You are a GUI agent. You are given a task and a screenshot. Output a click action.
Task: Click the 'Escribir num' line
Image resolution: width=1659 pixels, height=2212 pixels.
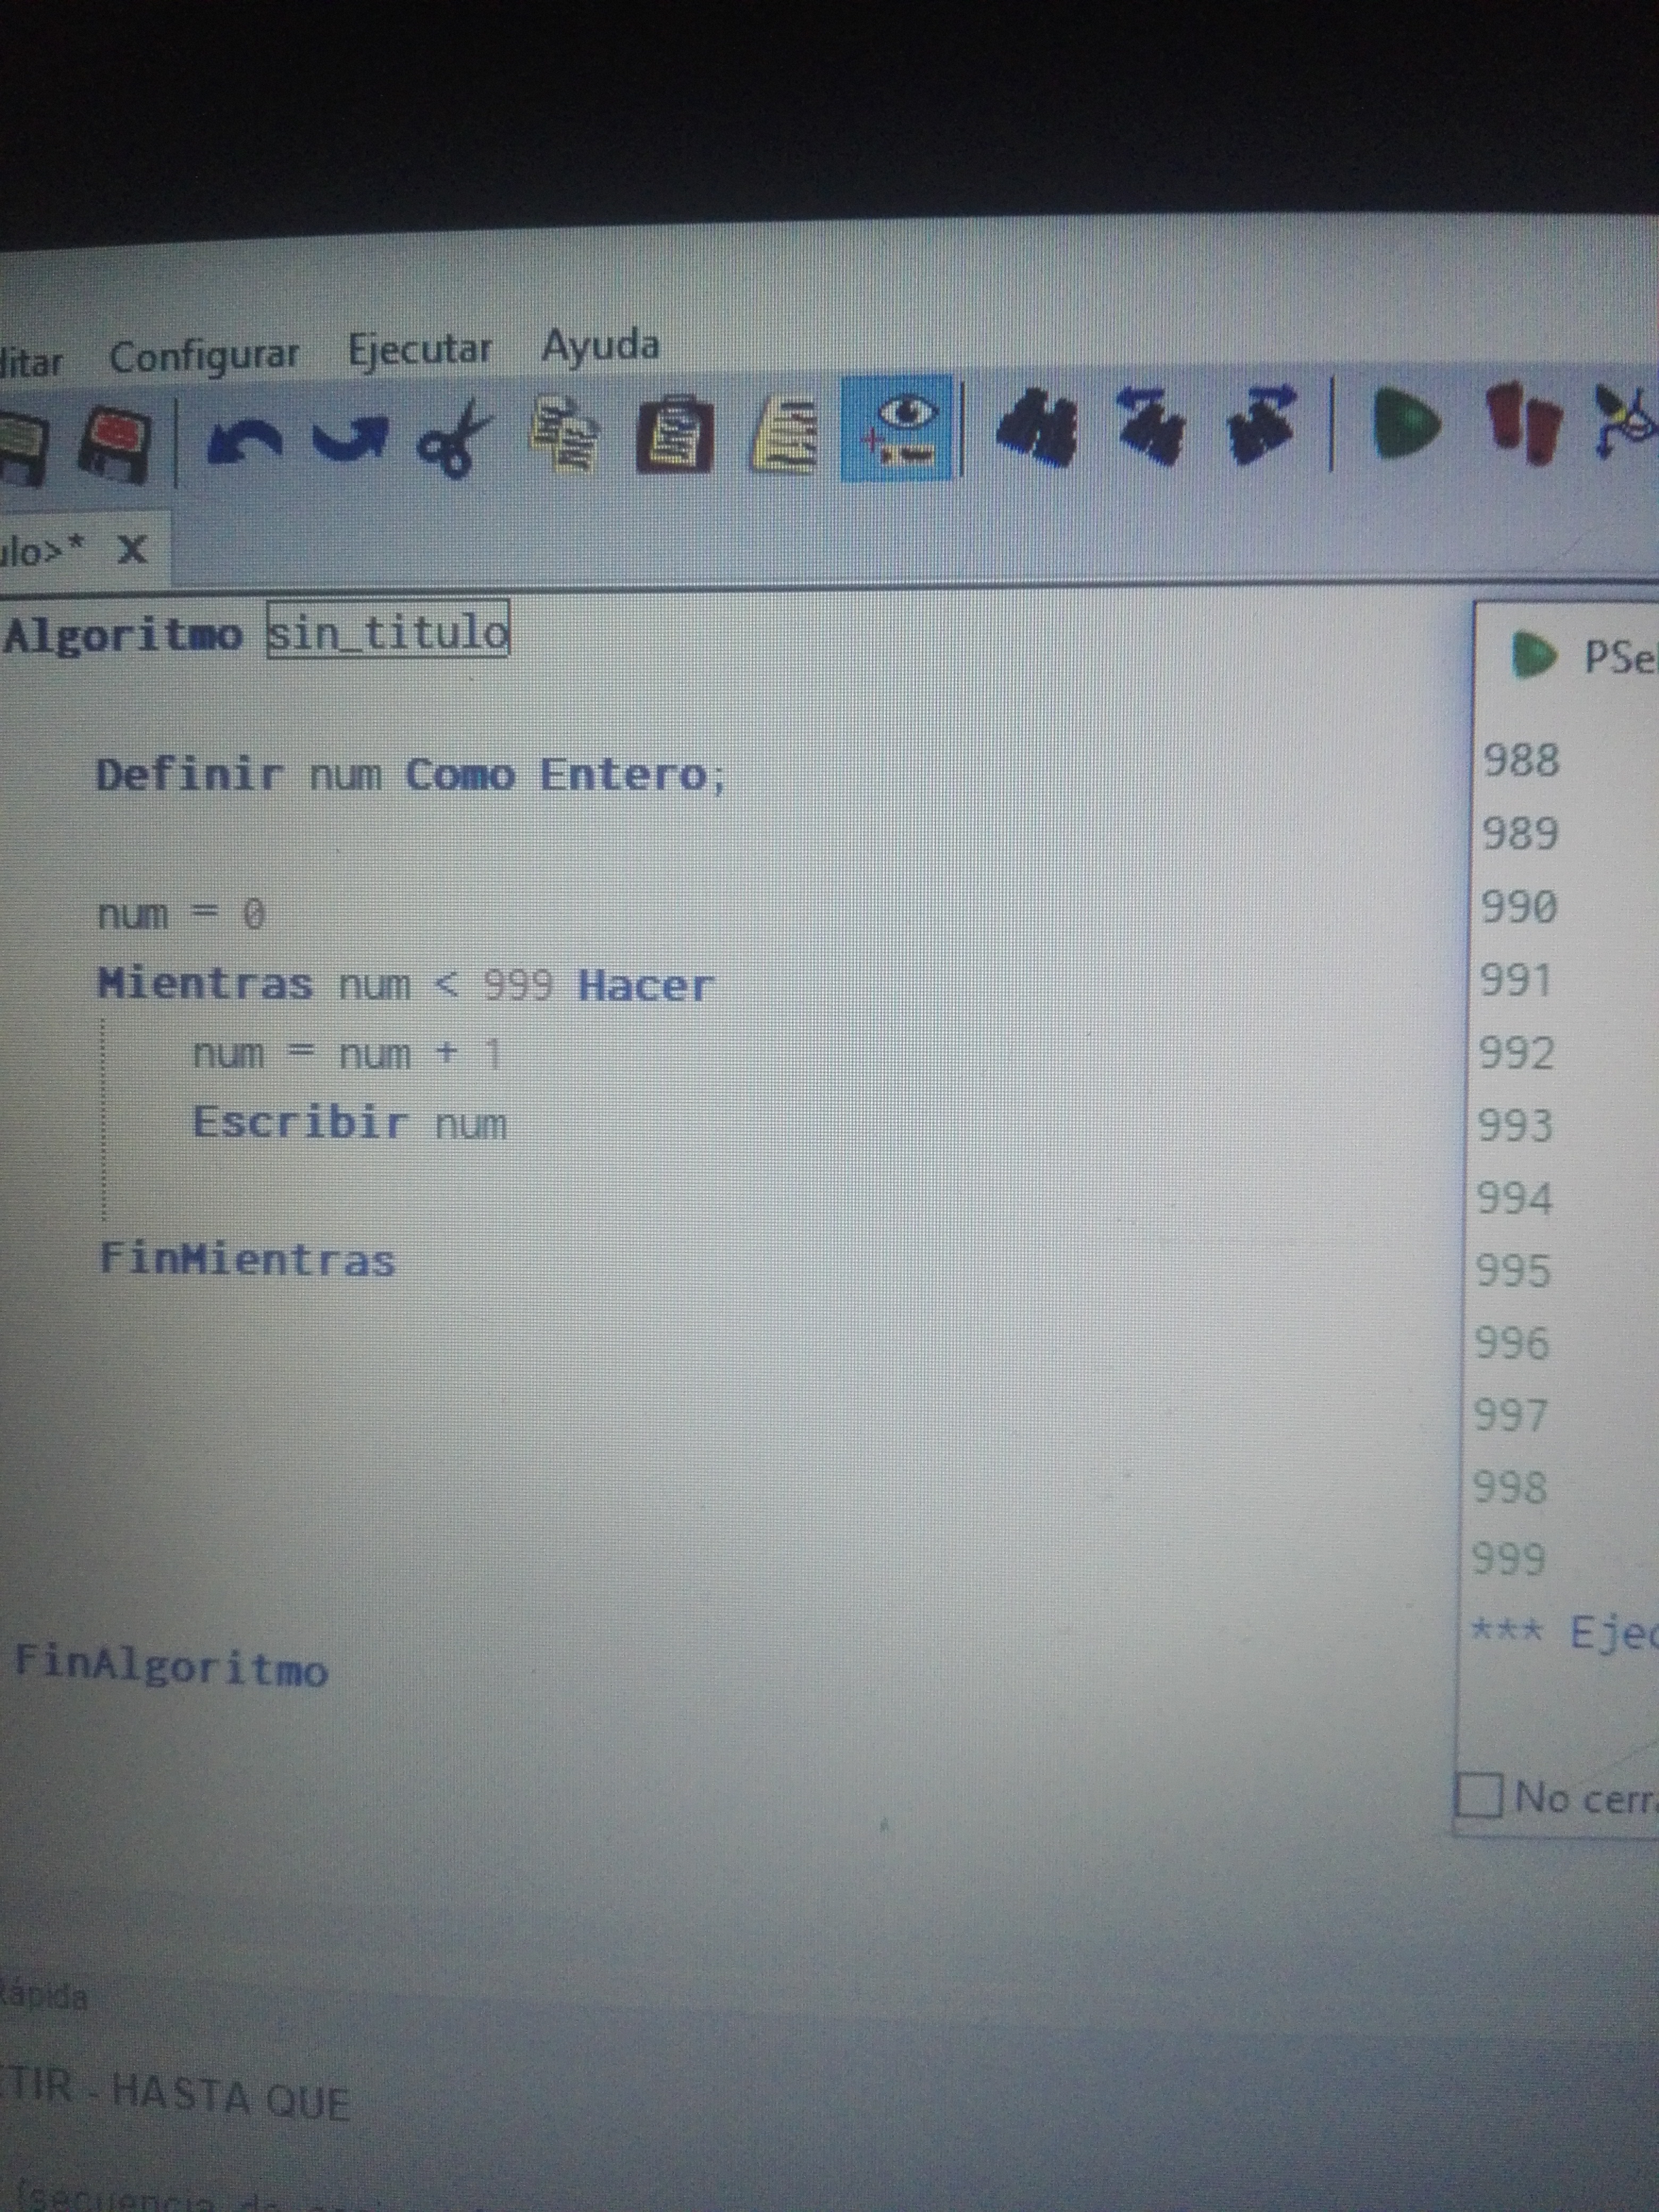(350, 1122)
